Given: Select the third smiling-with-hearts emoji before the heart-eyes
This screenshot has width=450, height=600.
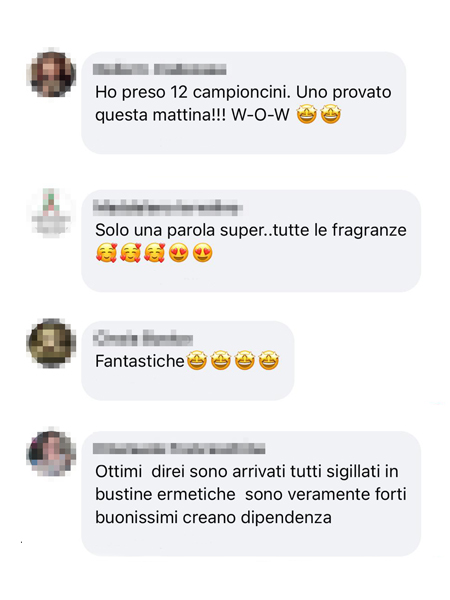Looking at the screenshot, I should coord(154,253).
